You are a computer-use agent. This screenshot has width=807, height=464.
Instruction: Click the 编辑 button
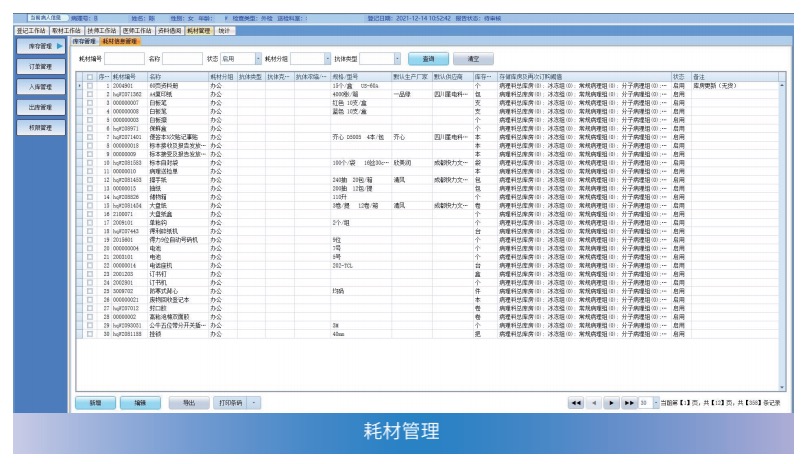click(x=141, y=403)
